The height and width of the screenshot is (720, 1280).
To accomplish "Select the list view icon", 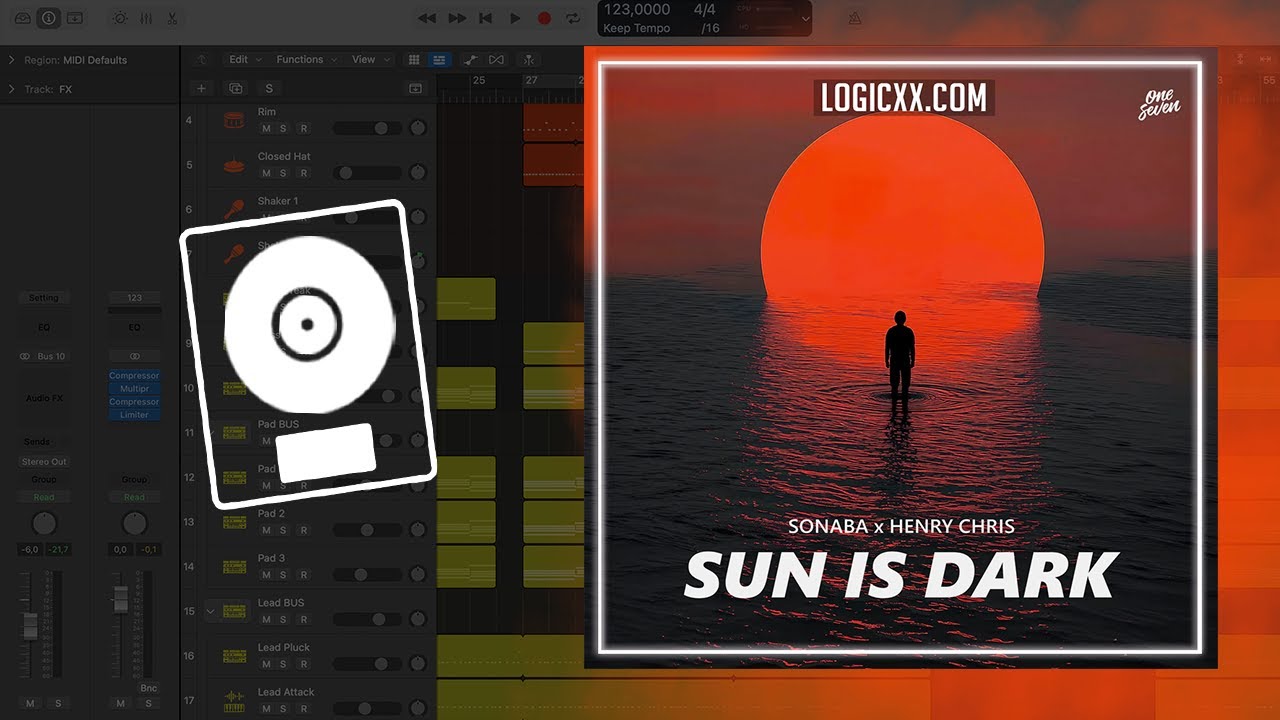I will pyautogui.click(x=439, y=59).
